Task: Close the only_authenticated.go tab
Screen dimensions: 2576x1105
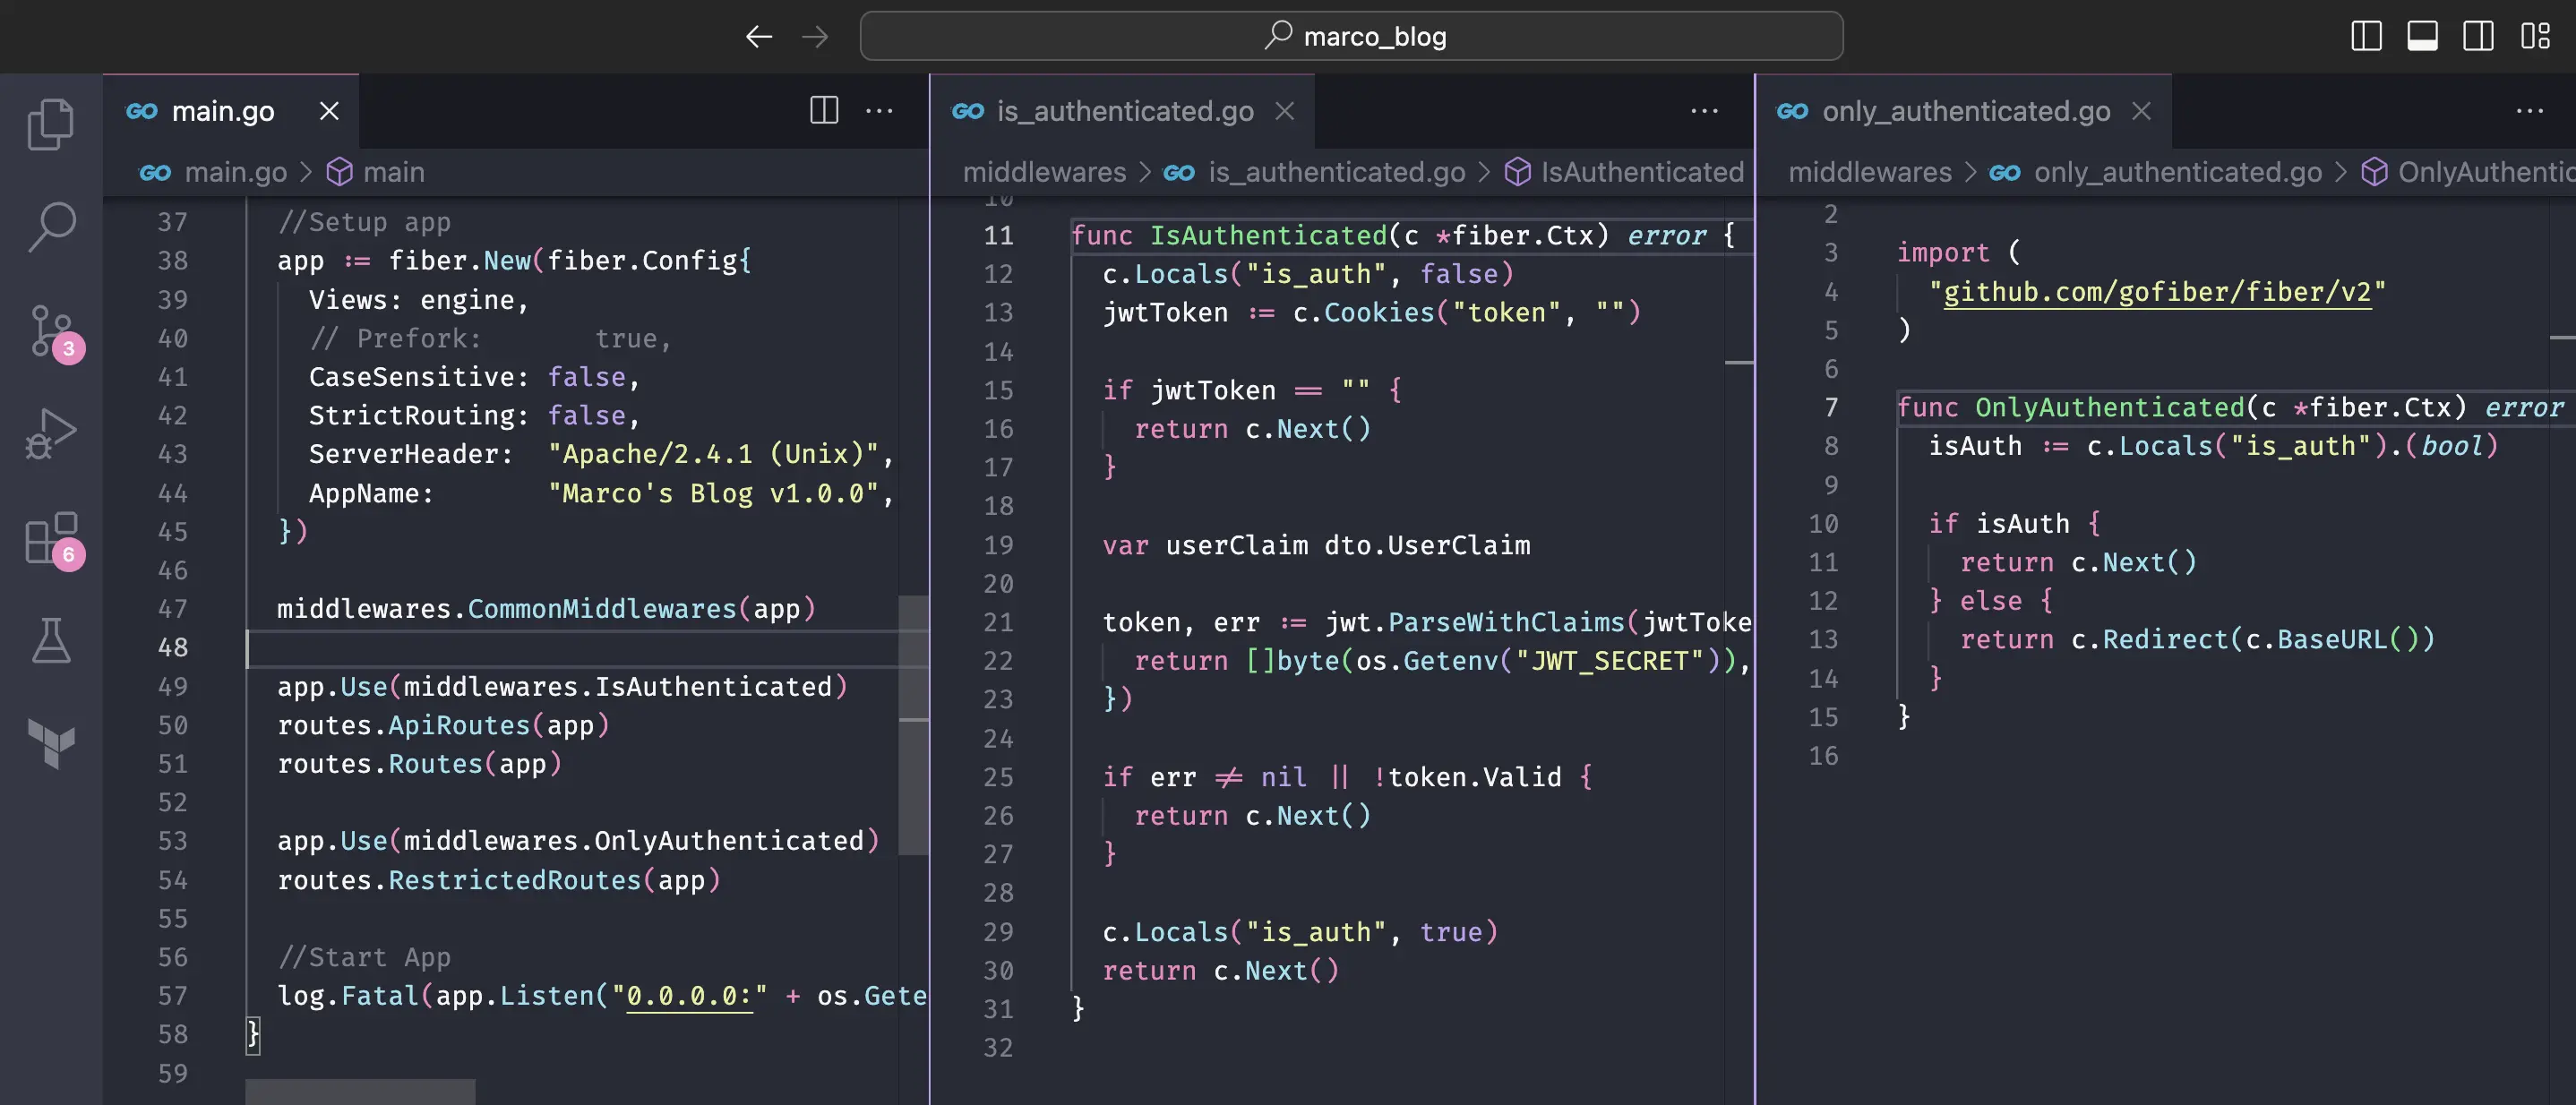Action: coord(2141,111)
